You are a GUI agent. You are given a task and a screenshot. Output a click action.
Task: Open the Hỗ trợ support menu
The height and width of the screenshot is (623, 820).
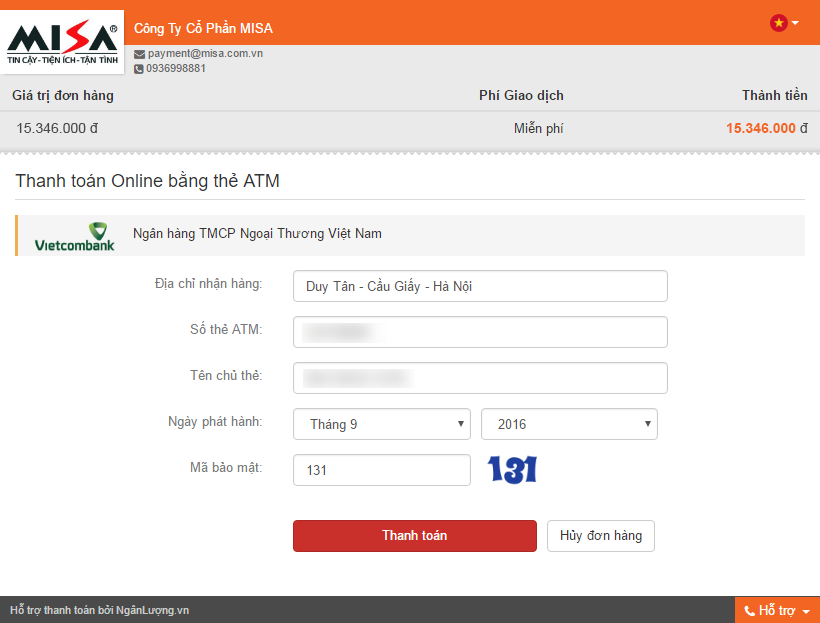pos(777,610)
